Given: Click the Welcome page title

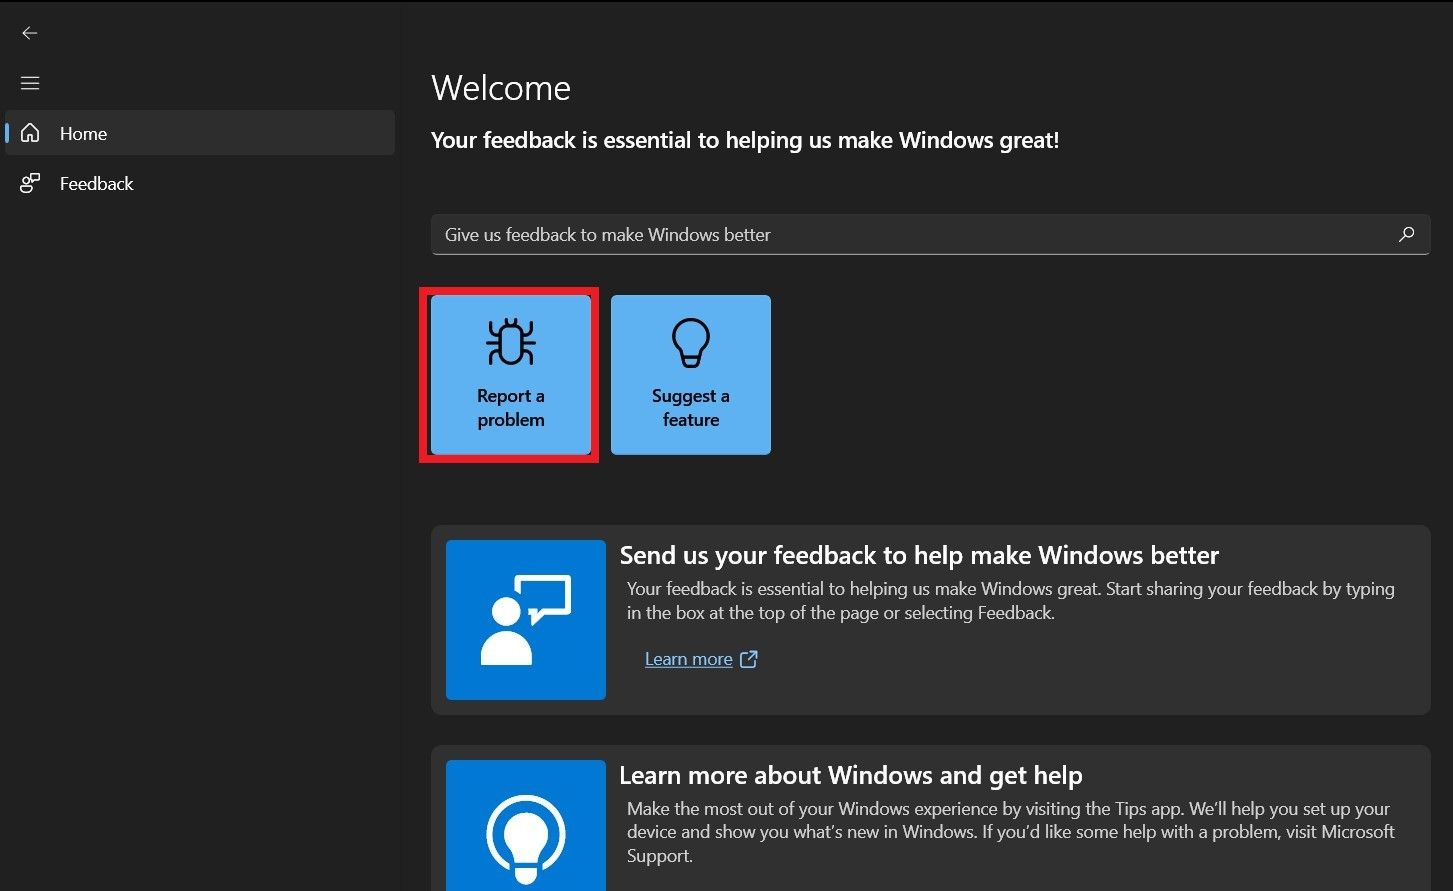Looking at the screenshot, I should (x=500, y=88).
